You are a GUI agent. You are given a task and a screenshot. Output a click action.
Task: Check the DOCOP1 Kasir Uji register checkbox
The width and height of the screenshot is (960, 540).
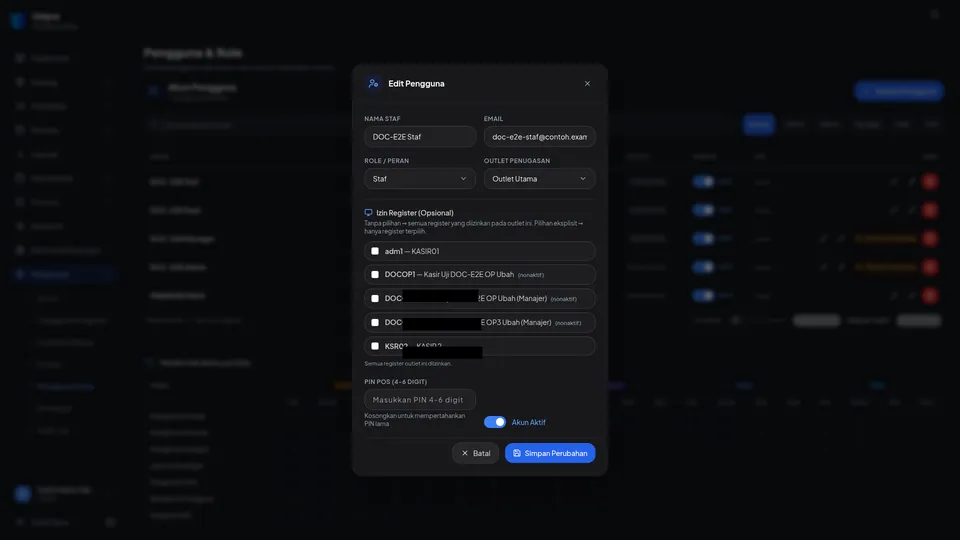375,275
